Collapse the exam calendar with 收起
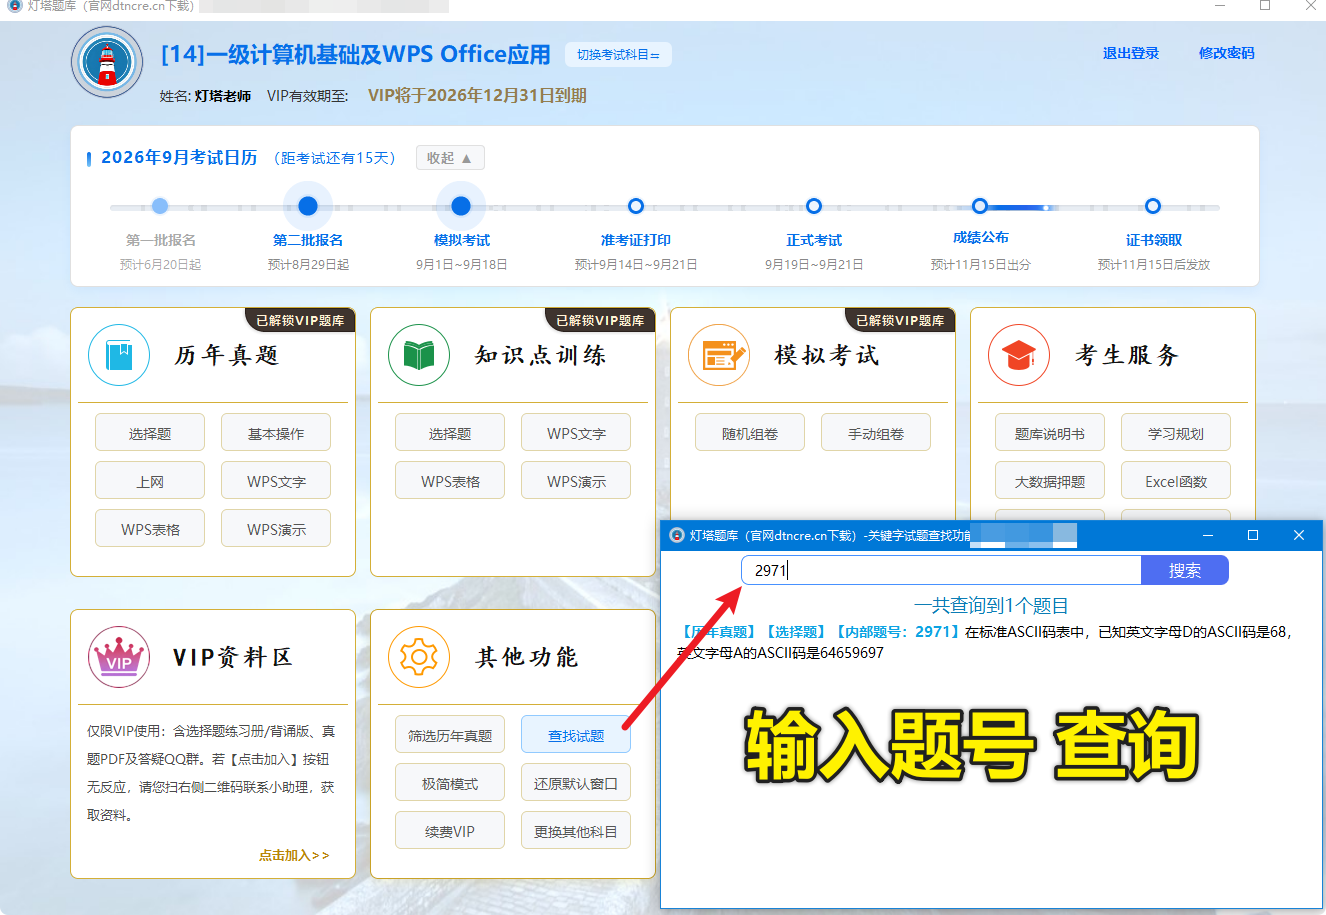1326x915 pixels. coord(450,158)
